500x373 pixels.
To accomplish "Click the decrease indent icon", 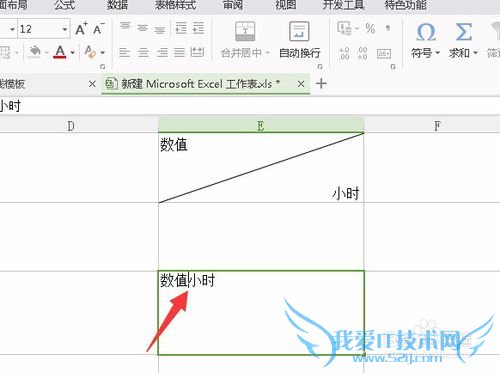I will point(181,28).
